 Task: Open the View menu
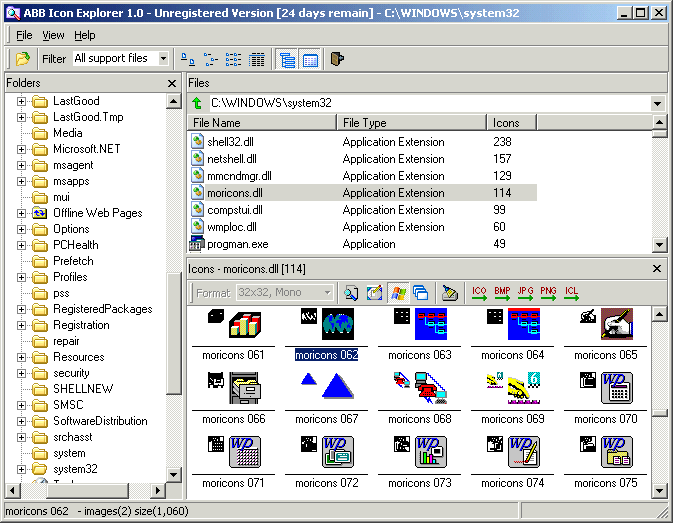pyautogui.click(x=53, y=35)
